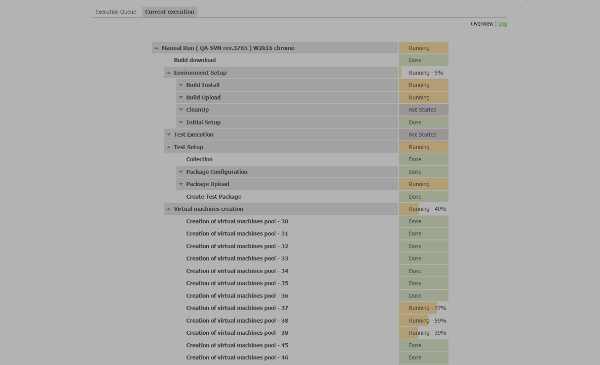Screen dimensions: 600x365
Task: Collapse the Virtual machines creation section
Action: (x=168, y=209)
